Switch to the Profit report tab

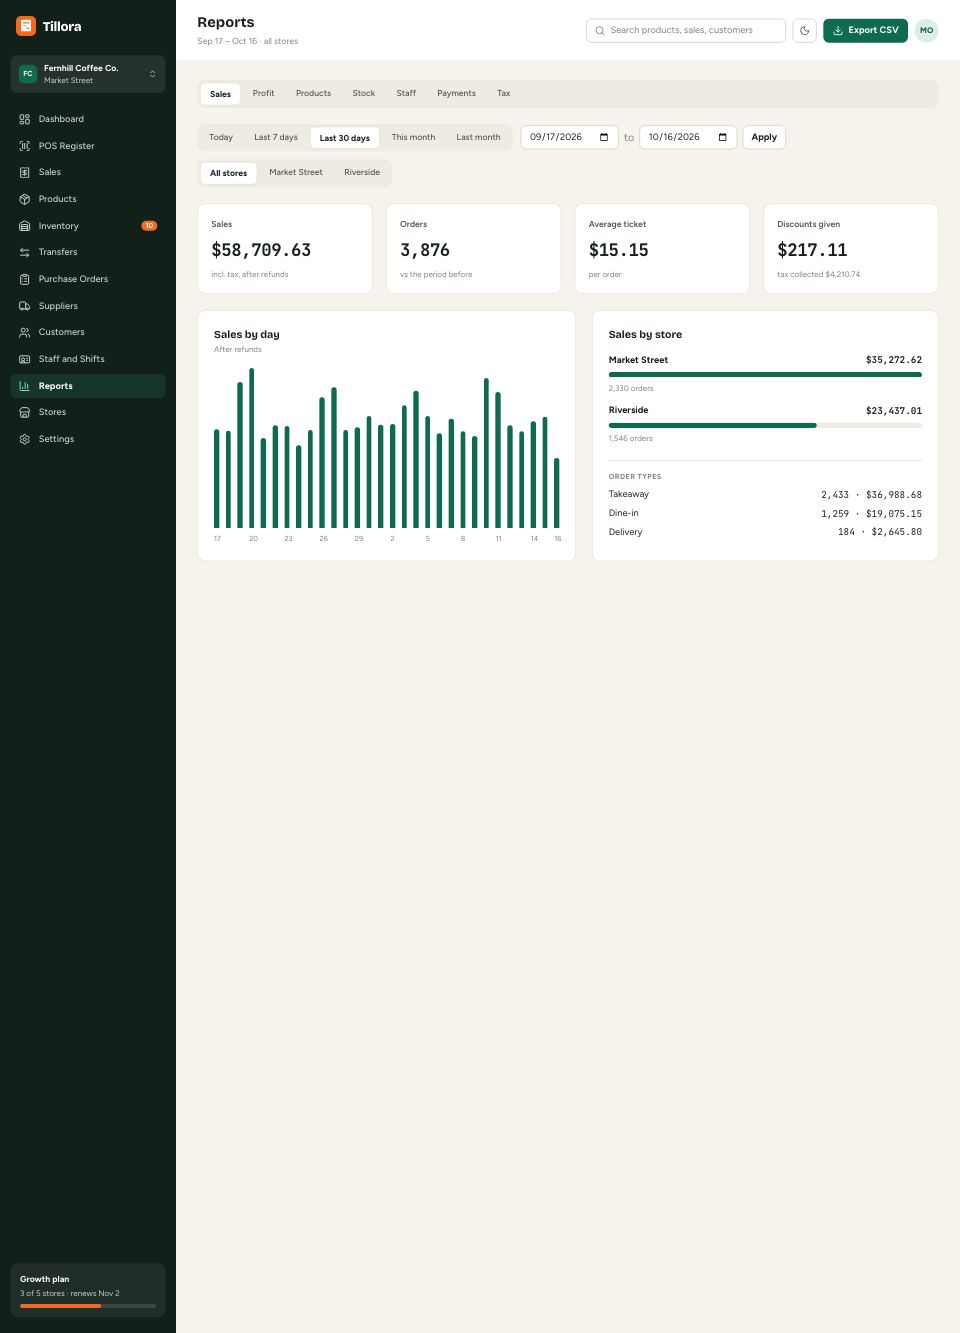264,93
